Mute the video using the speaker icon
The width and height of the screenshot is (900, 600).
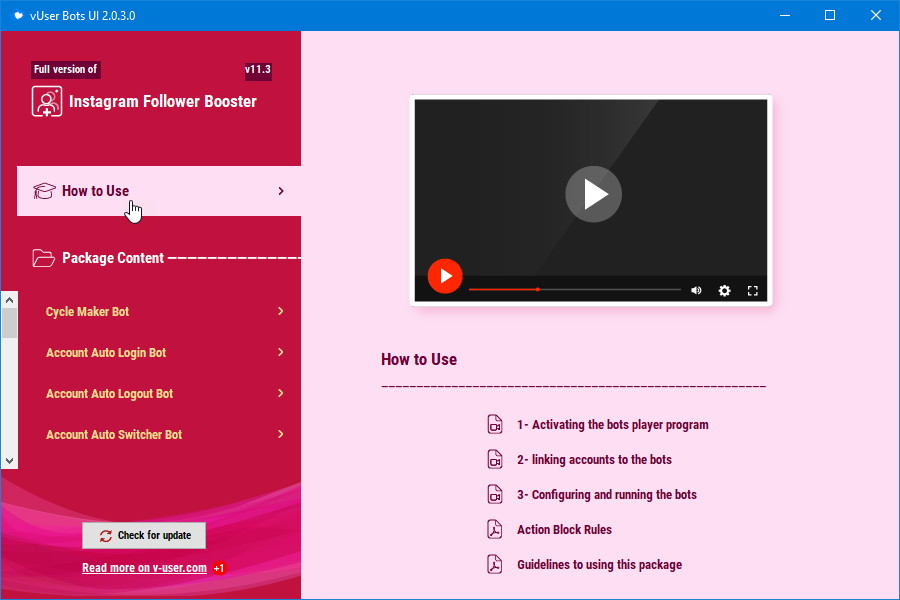pos(696,291)
